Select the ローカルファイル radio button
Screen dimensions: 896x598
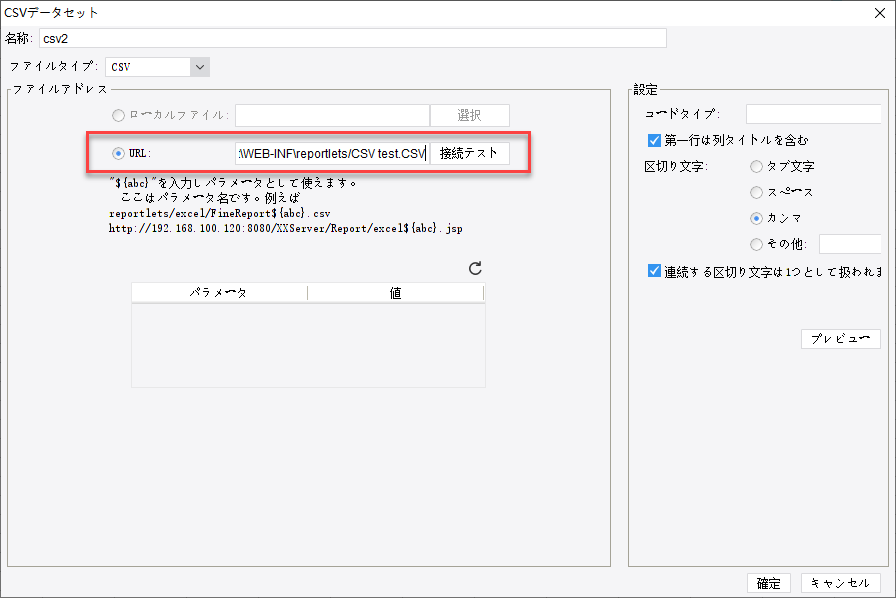coord(118,115)
